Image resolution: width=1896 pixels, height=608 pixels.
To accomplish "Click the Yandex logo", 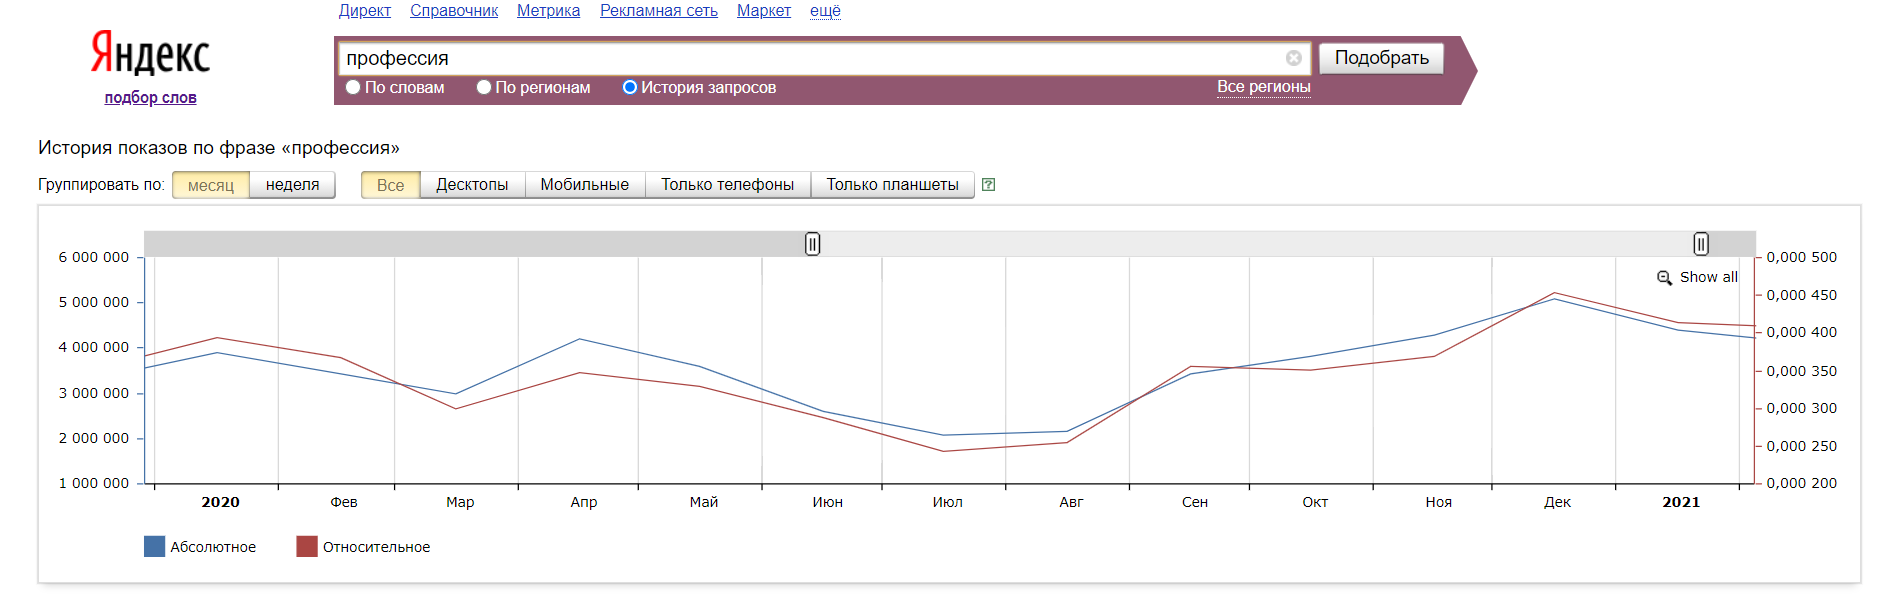I will 150,53.
